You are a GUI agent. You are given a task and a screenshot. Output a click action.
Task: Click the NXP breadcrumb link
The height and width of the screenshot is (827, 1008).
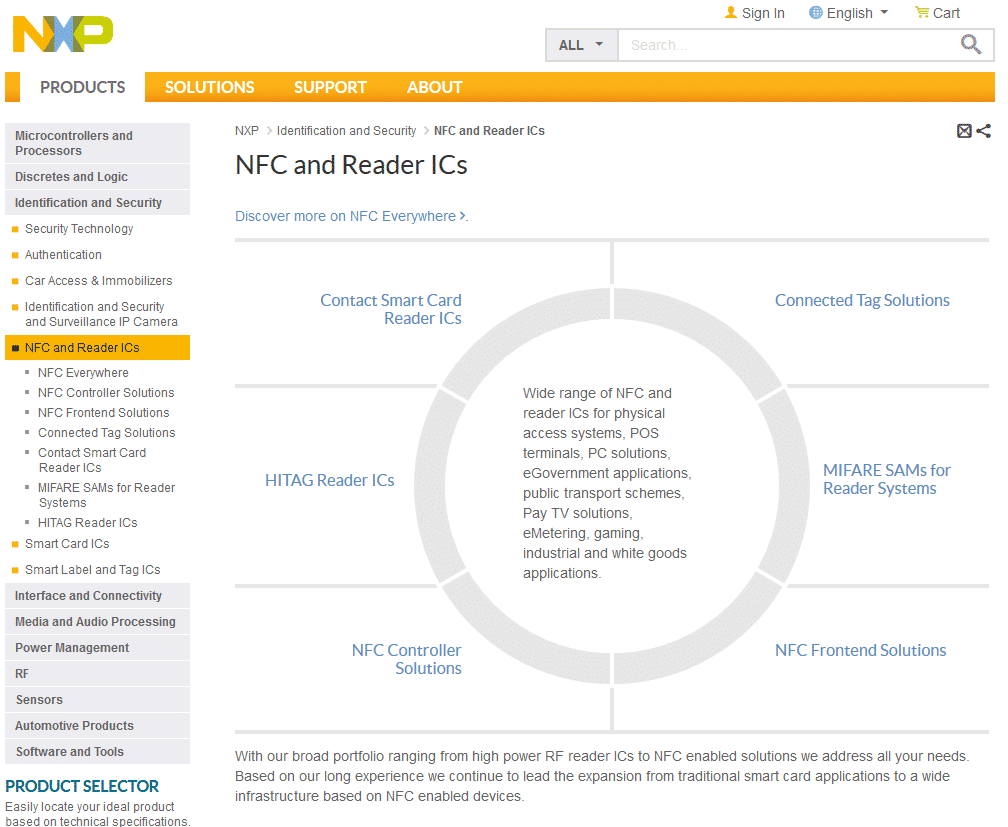[247, 131]
